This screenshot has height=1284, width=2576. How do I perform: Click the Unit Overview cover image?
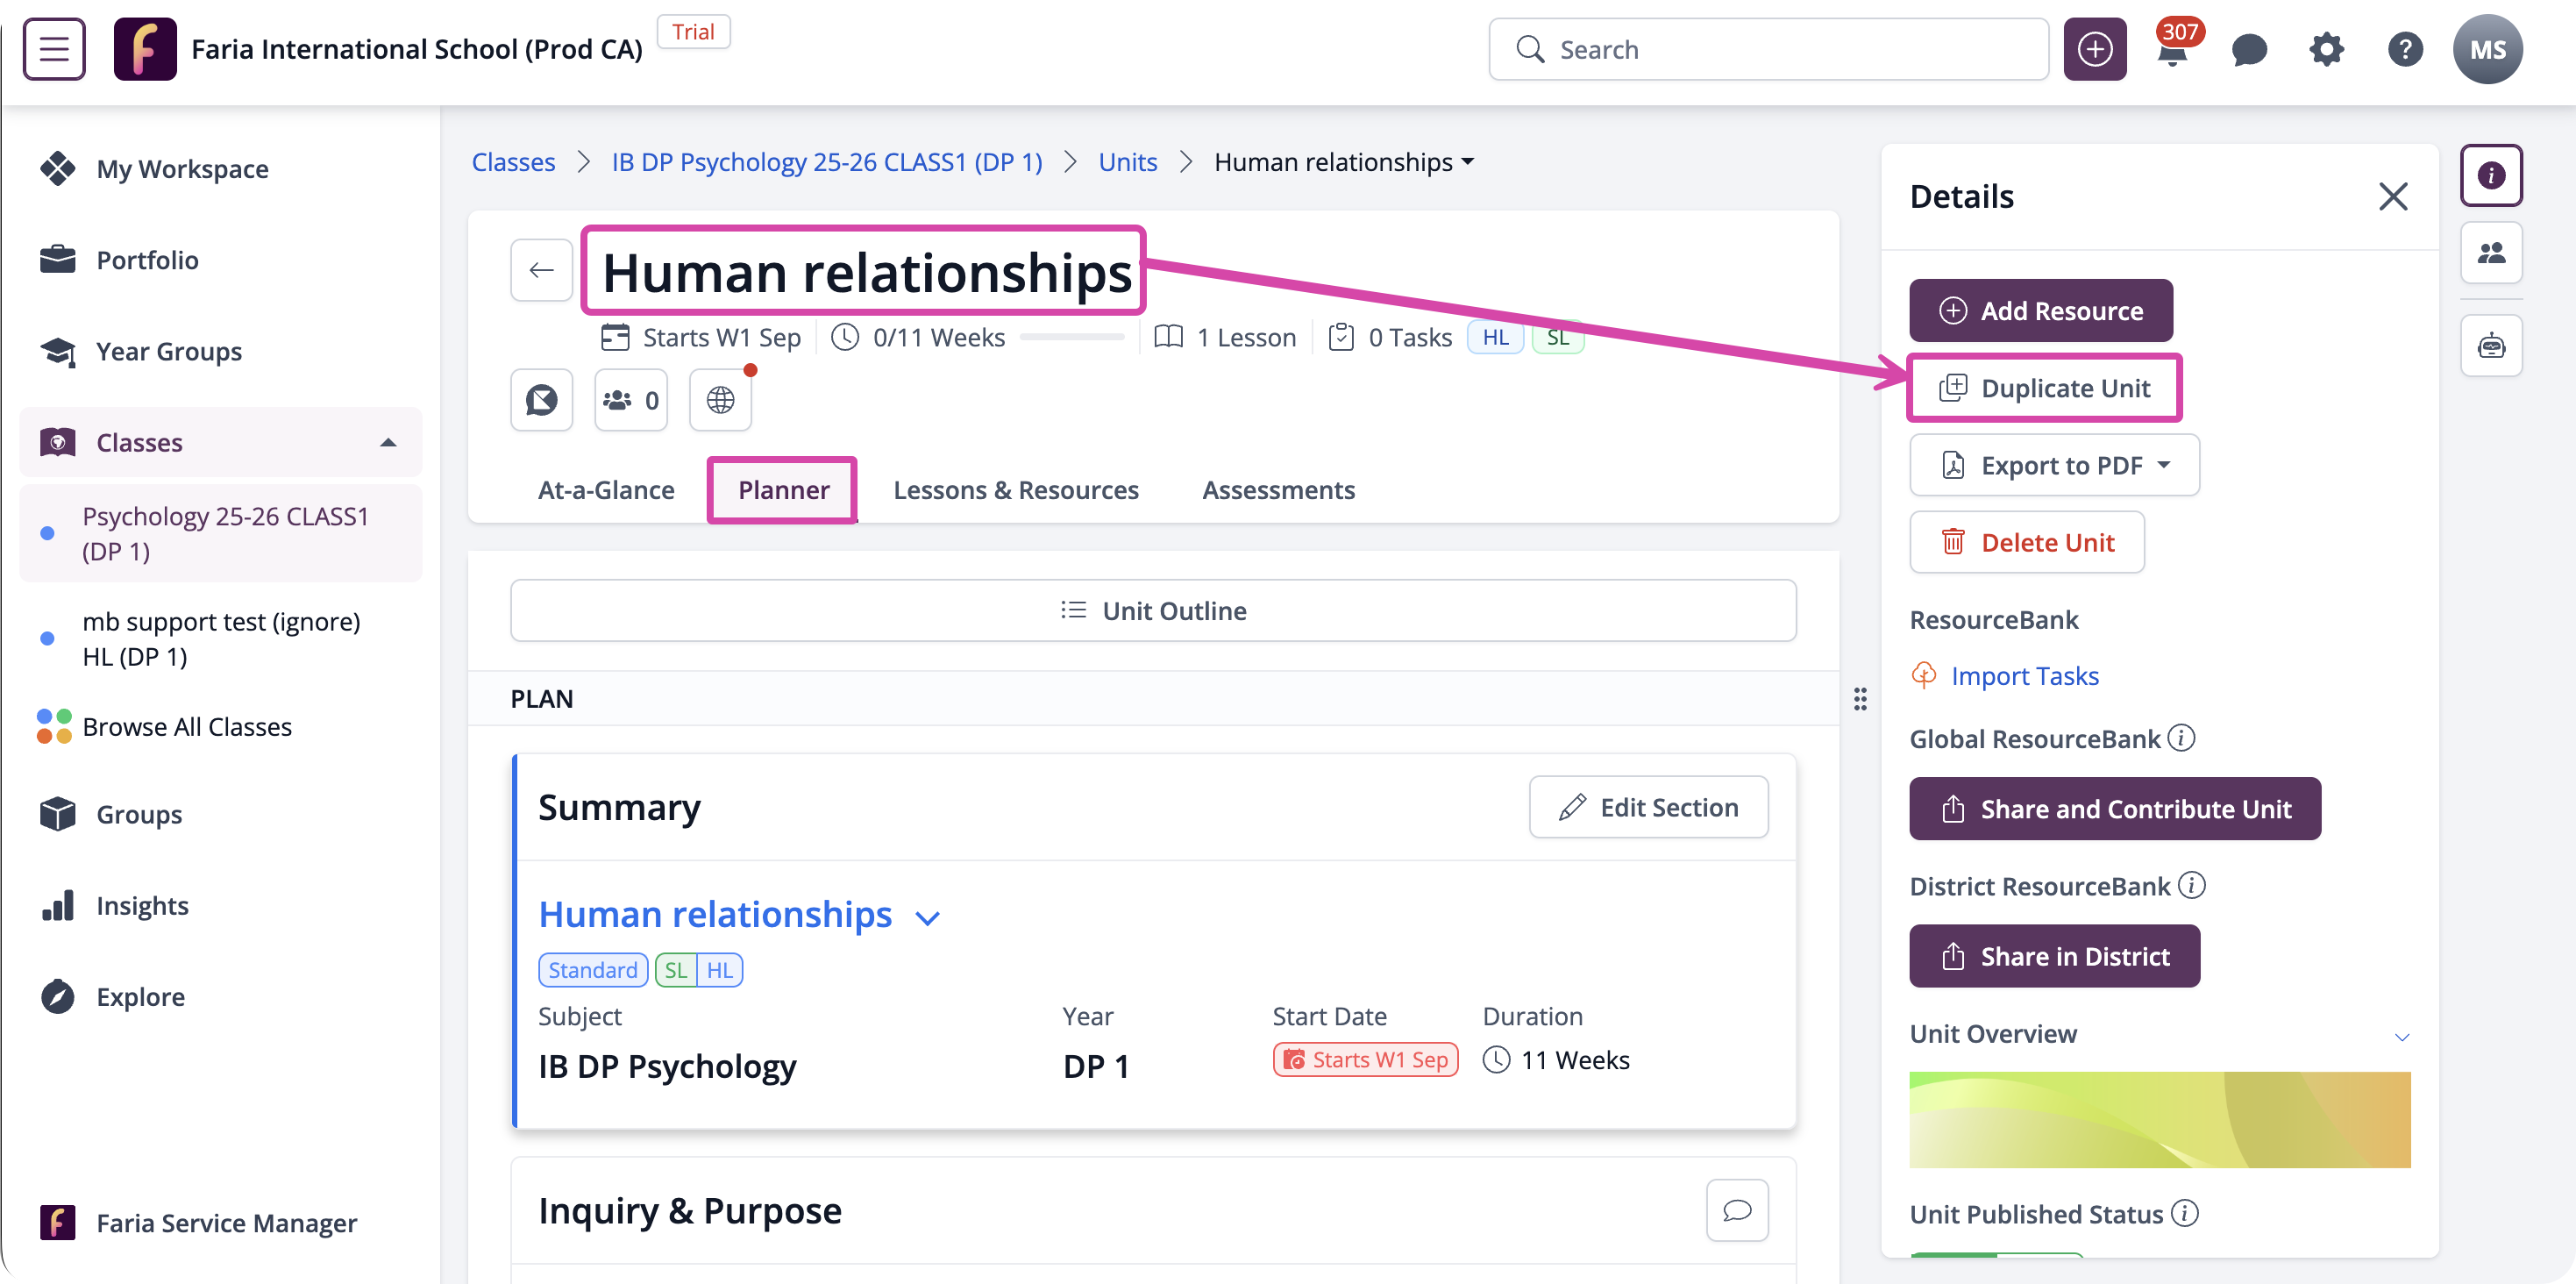(2159, 1120)
